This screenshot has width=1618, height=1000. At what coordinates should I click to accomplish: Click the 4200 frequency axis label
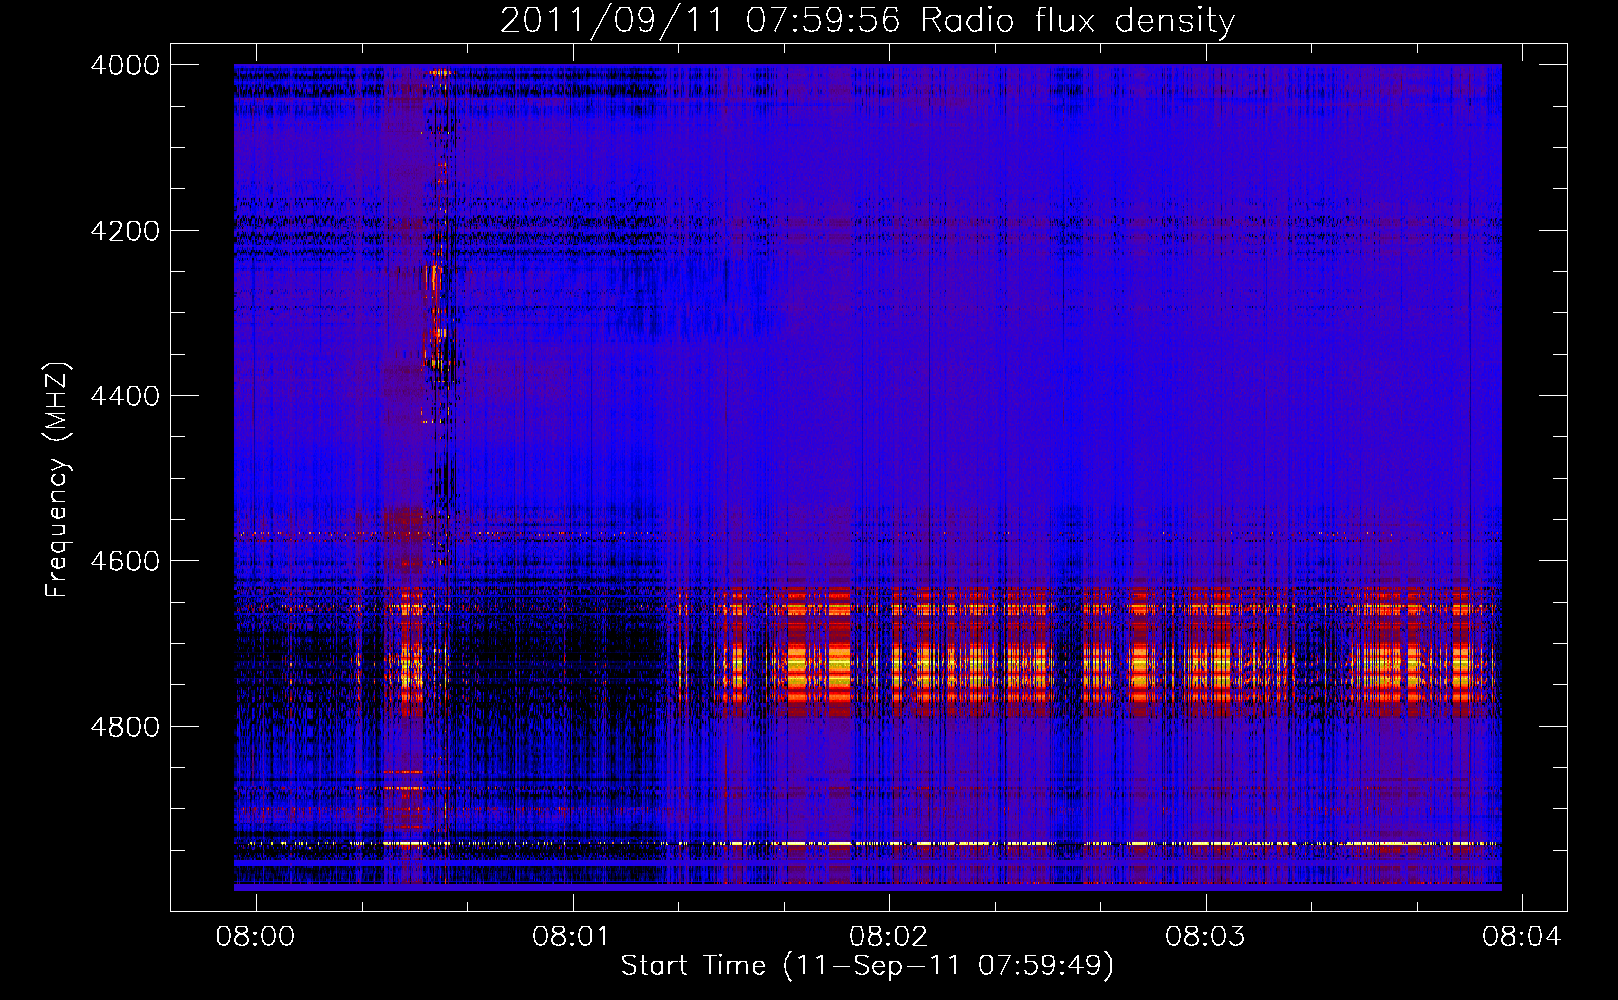coord(125,231)
